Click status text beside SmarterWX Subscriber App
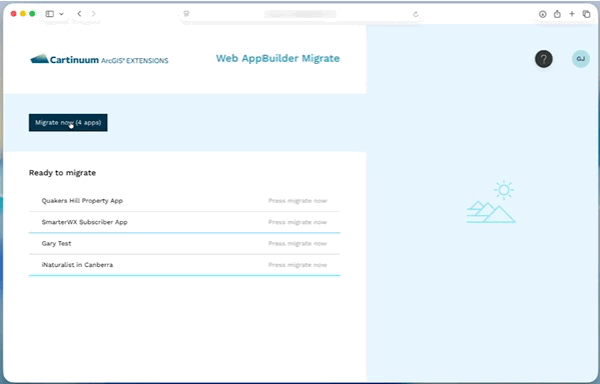 point(298,222)
